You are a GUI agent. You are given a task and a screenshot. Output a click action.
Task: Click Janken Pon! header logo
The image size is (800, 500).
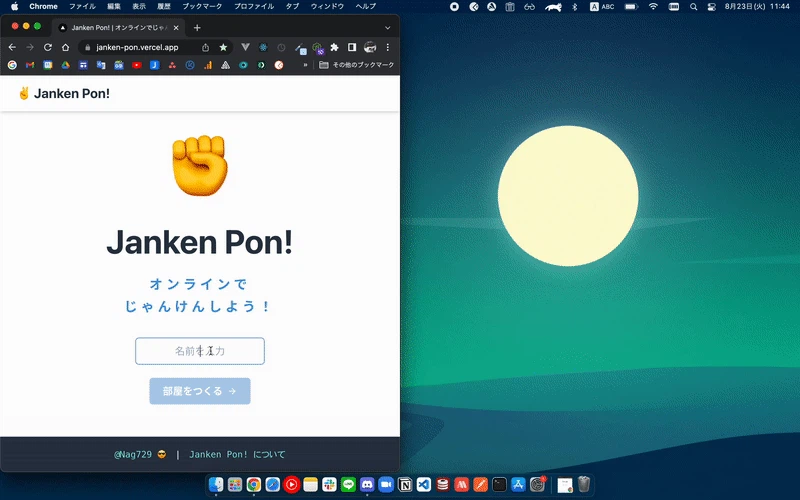[x=64, y=93]
